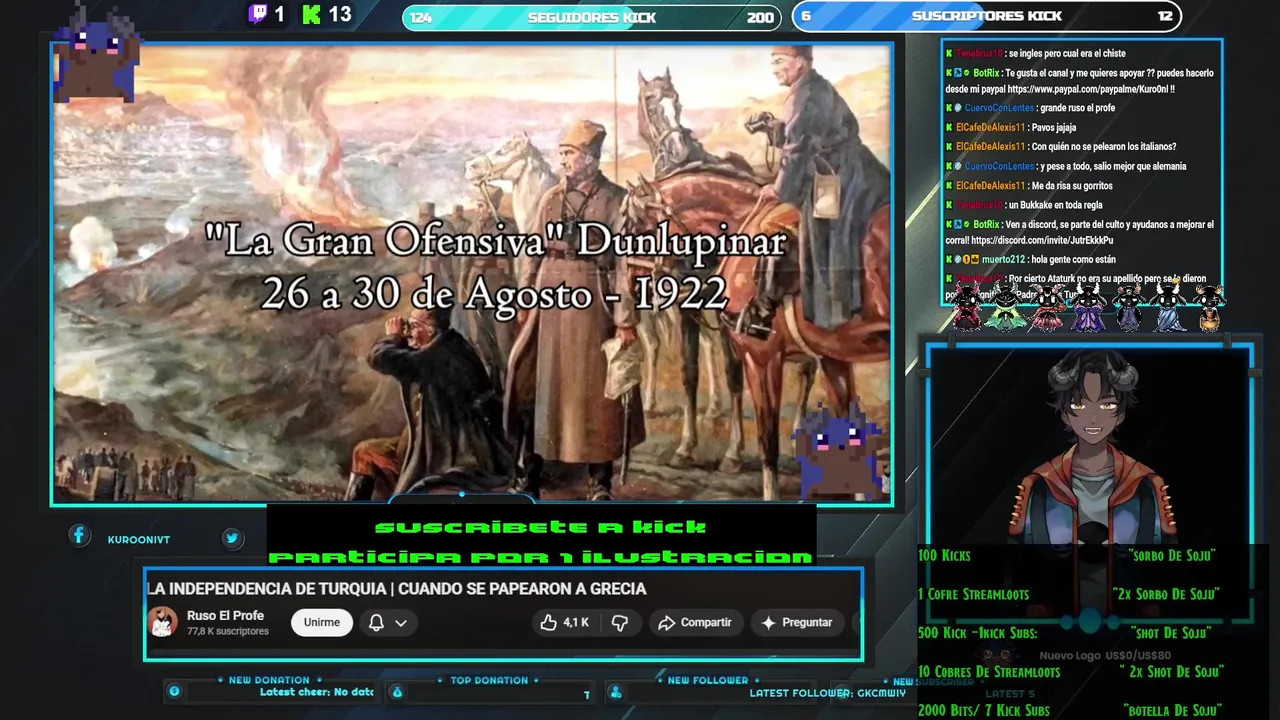The height and width of the screenshot is (720, 1280).
Task: Click the KUROONIVT handle text
Action: tap(139, 540)
